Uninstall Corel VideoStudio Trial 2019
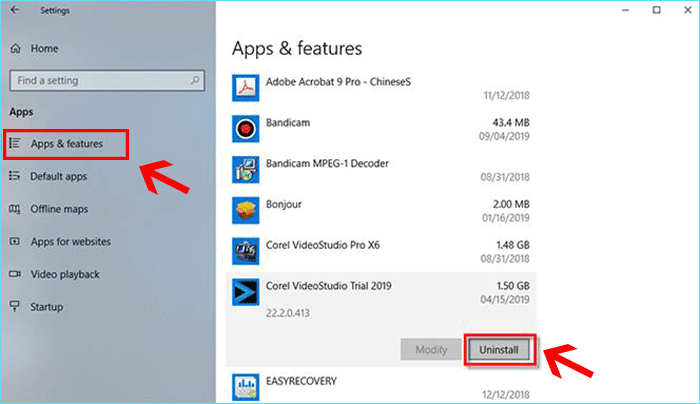The height and width of the screenshot is (404, 700). (499, 350)
